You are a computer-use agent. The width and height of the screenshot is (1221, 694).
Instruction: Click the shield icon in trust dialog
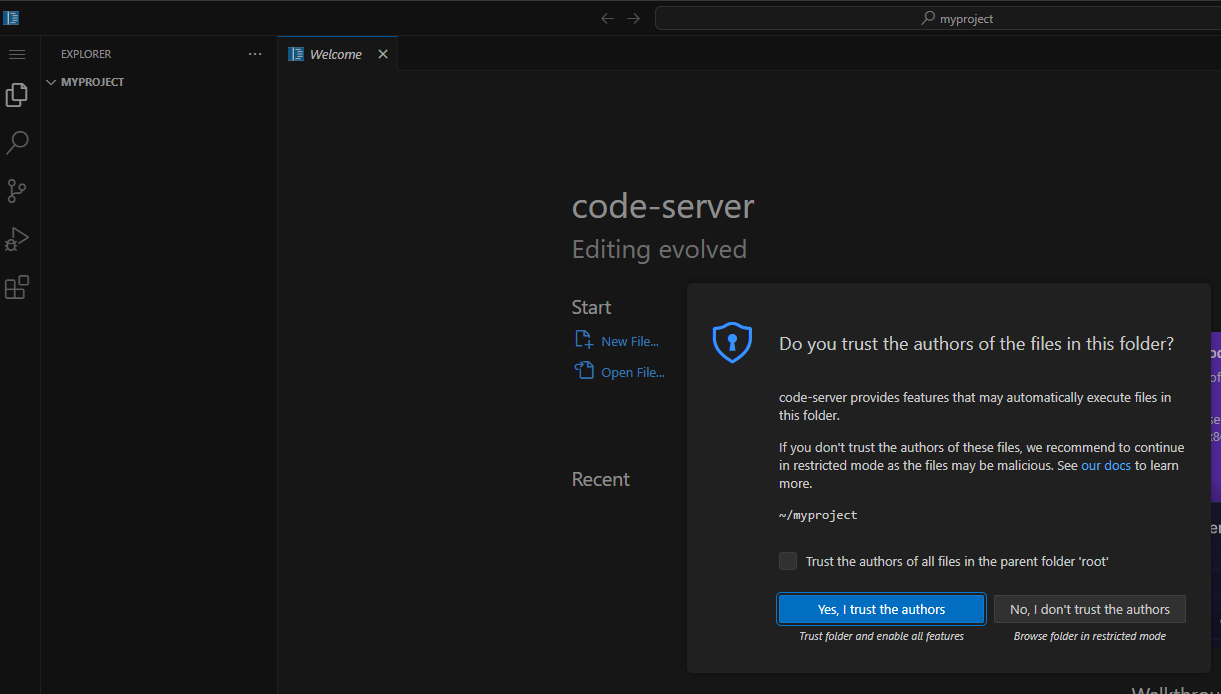[731, 343]
